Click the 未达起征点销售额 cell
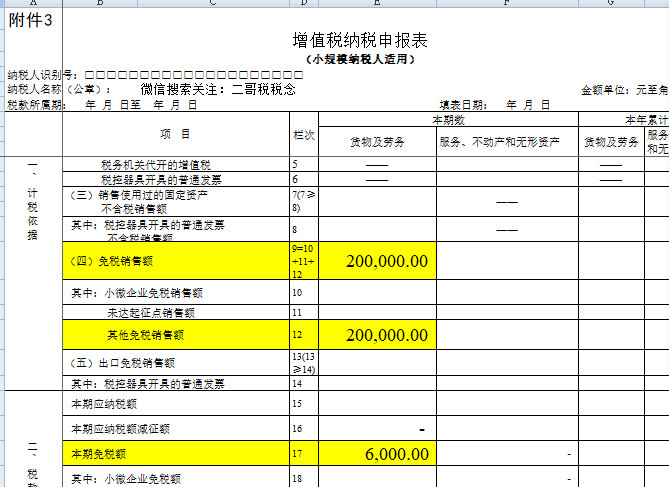This screenshot has height=487, width=669. (x=176, y=312)
